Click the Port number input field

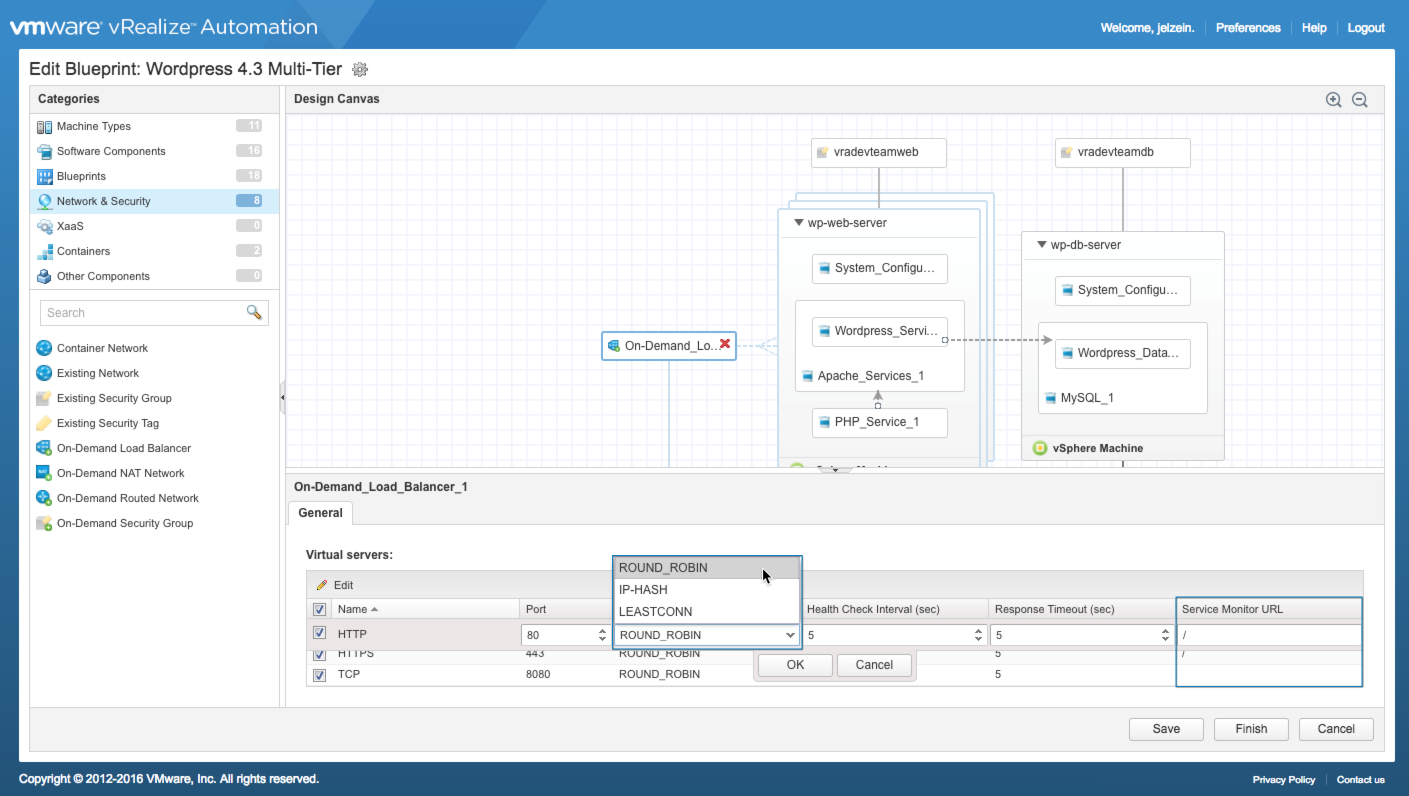(x=558, y=635)
